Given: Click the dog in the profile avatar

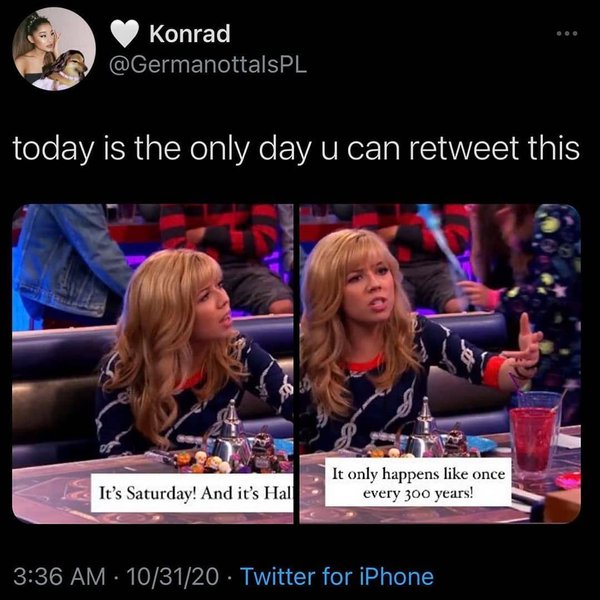Looking at the screenshot, I should click(x=67, y=69).
